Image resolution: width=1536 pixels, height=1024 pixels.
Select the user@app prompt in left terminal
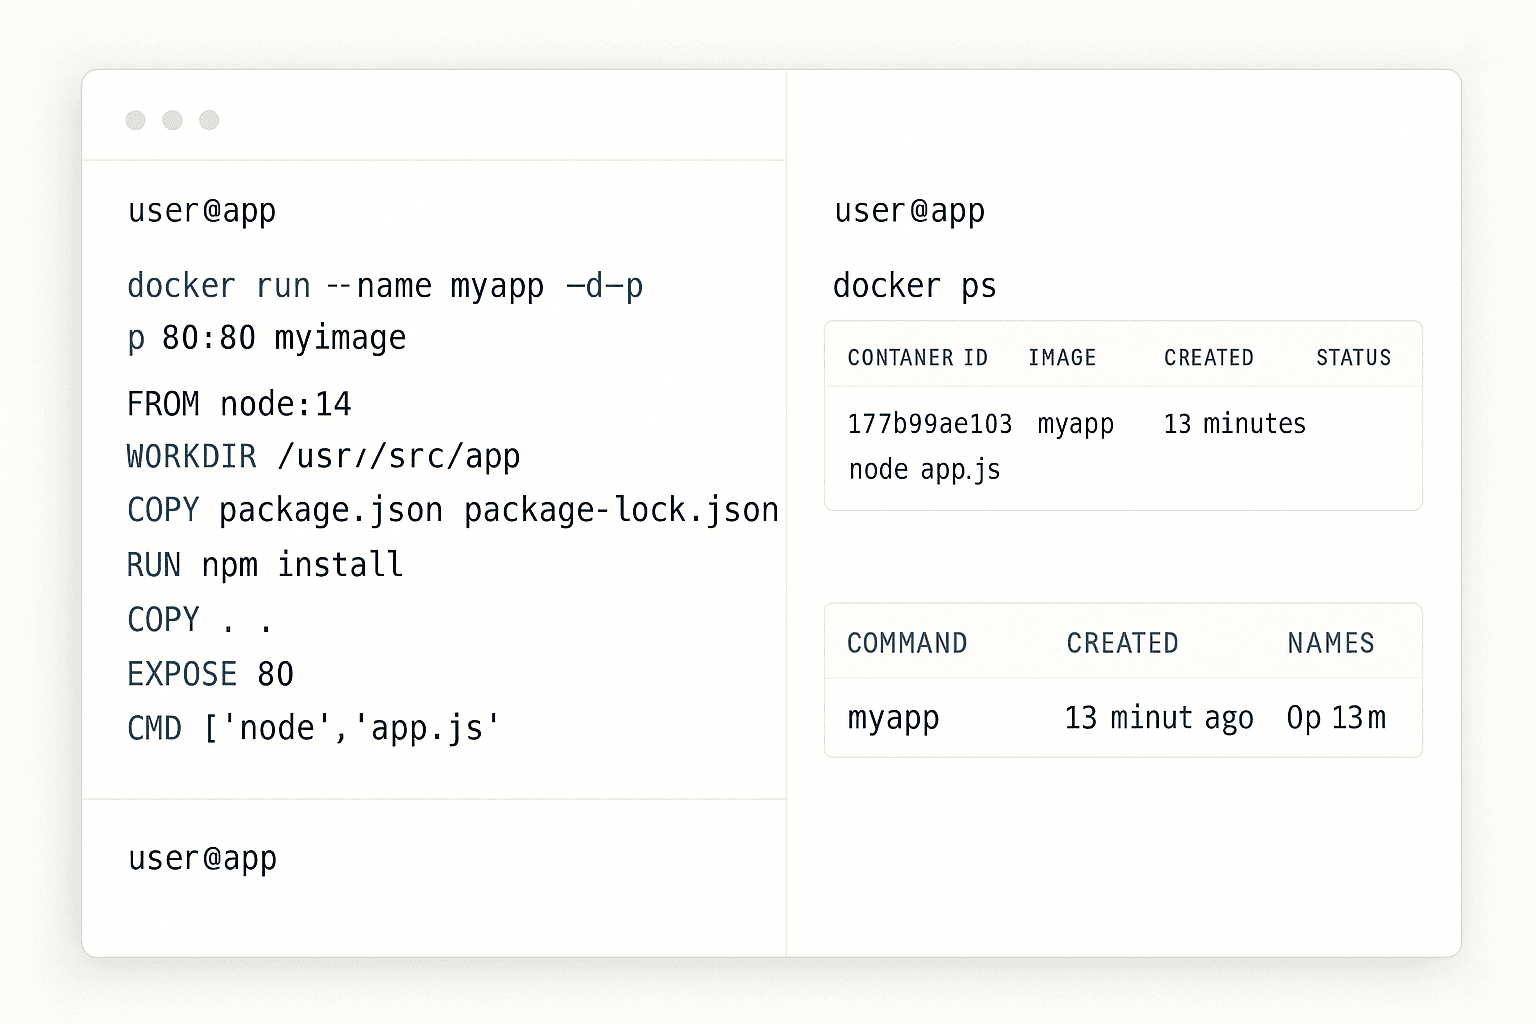point(201,211)
